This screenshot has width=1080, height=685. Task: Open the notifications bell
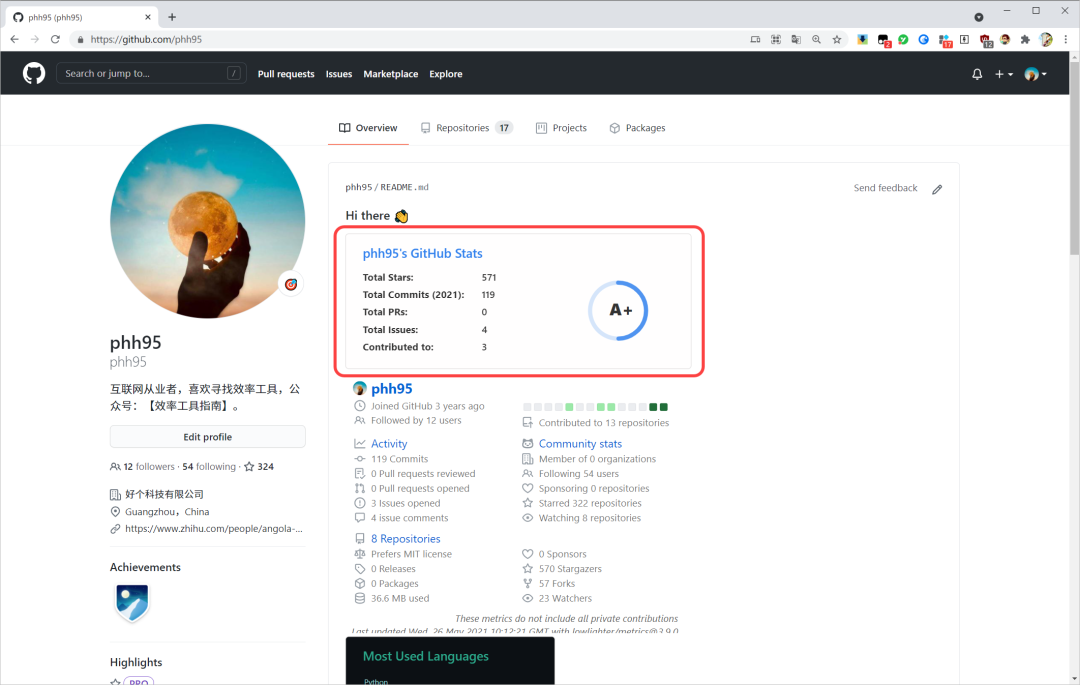(x=977, y=74)
